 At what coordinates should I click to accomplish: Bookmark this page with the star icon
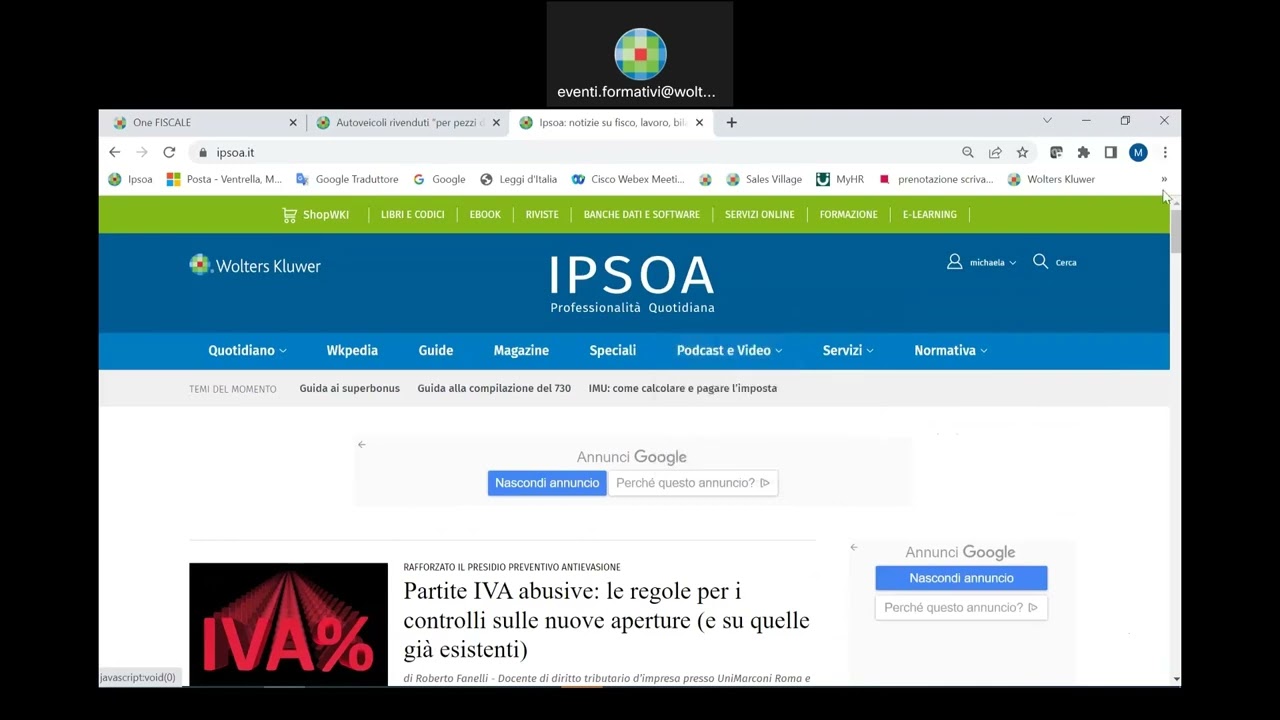pos(1022,152)
